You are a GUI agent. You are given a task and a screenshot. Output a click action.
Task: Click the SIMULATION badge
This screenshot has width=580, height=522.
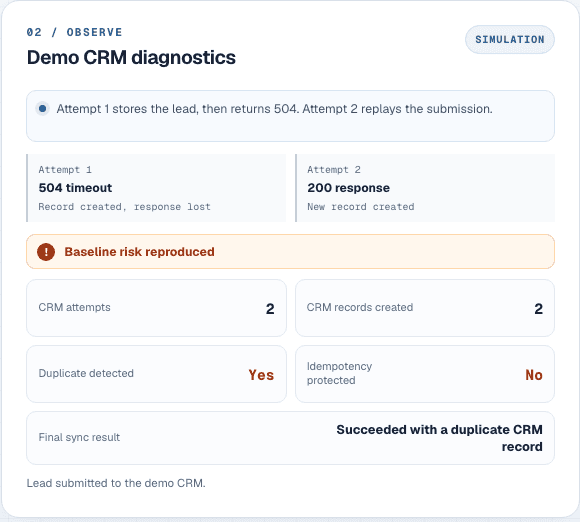point(509,39)
